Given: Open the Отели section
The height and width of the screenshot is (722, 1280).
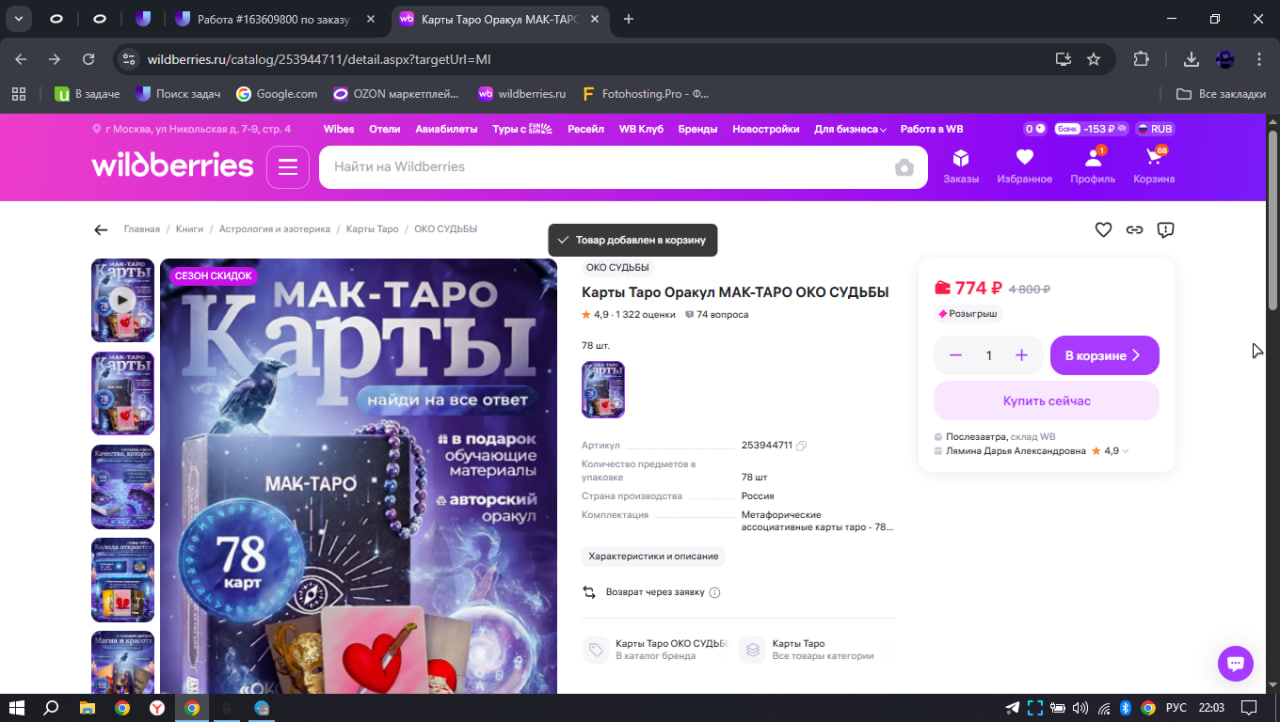Looking at the screenshot, I should pyautogui.click(x=384, y=129).
